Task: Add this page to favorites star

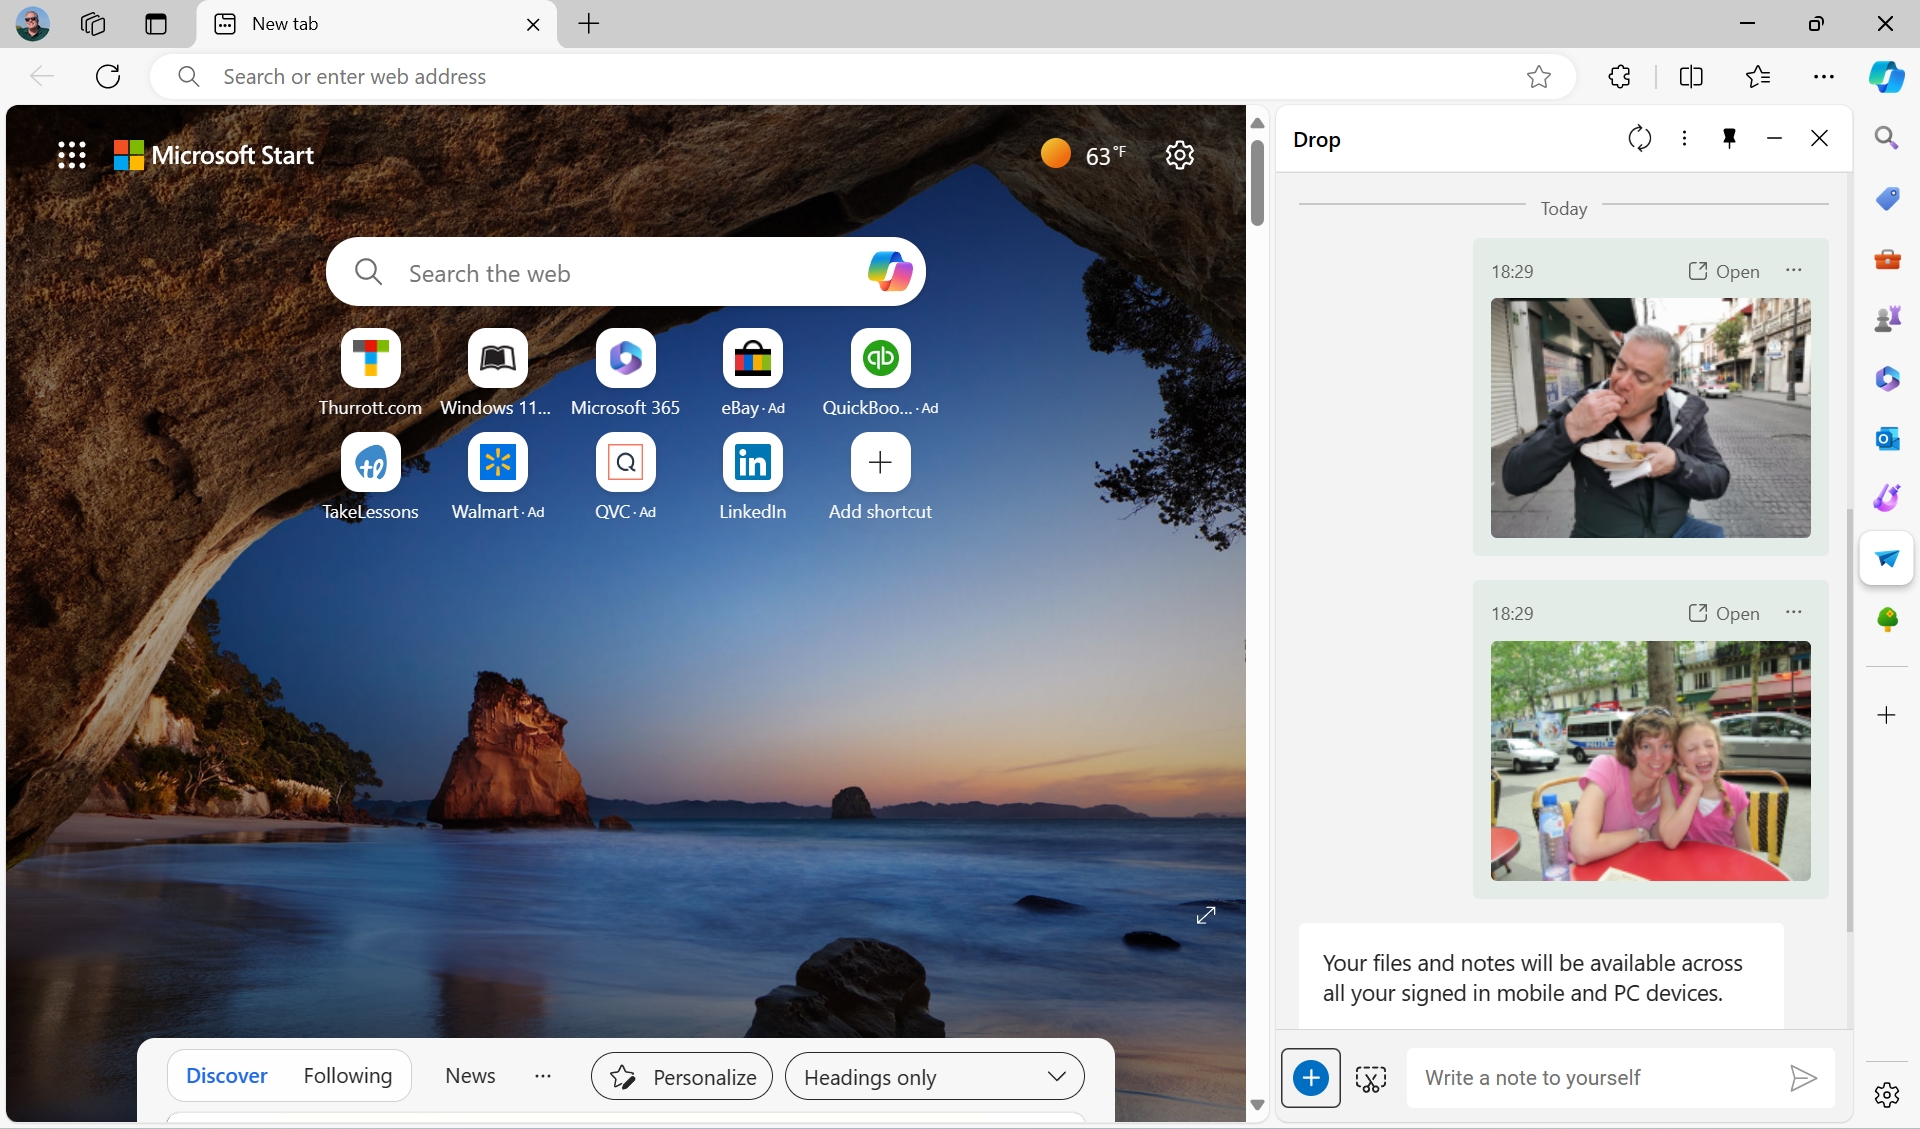Action: pos(1538,77)
